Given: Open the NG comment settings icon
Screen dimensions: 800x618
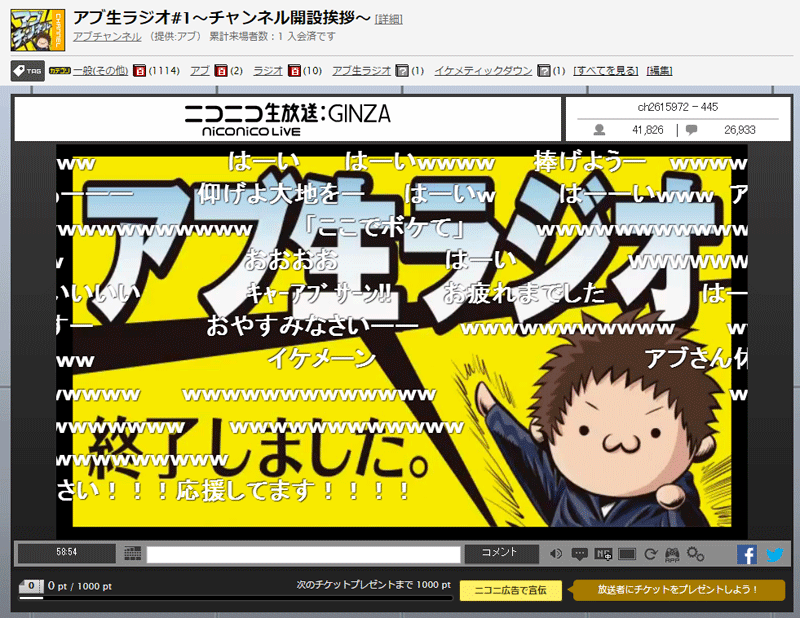Looking at the screenshot, I should click(603, 554).
